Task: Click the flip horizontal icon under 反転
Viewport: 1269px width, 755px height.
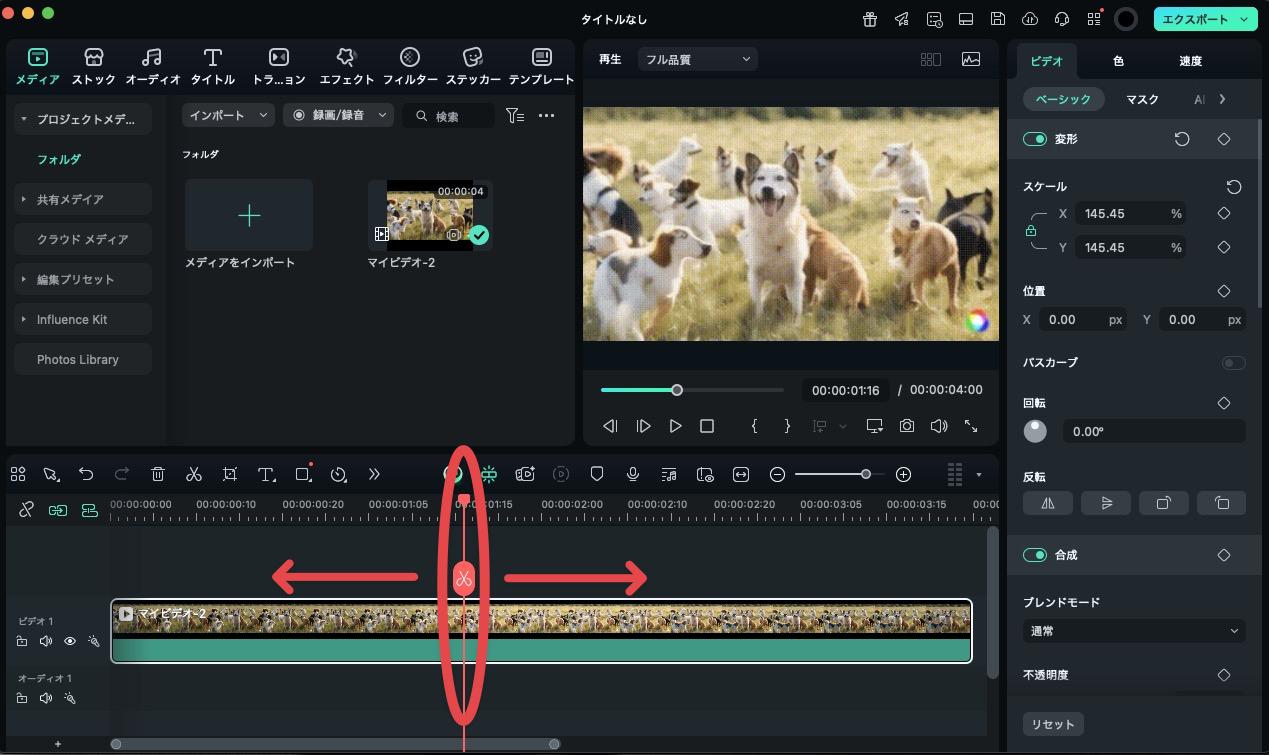Action: (1048, 503)
